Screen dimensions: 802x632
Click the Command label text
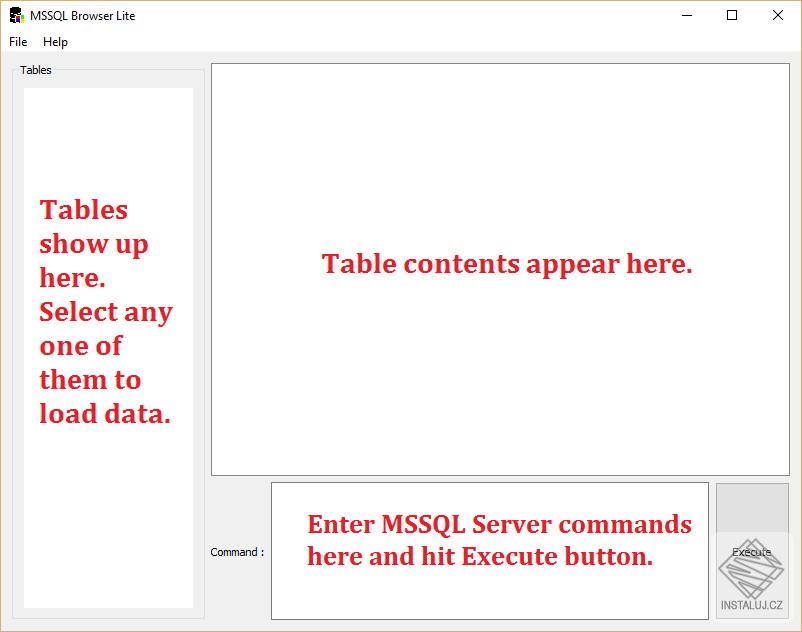[x=236, y=551]
